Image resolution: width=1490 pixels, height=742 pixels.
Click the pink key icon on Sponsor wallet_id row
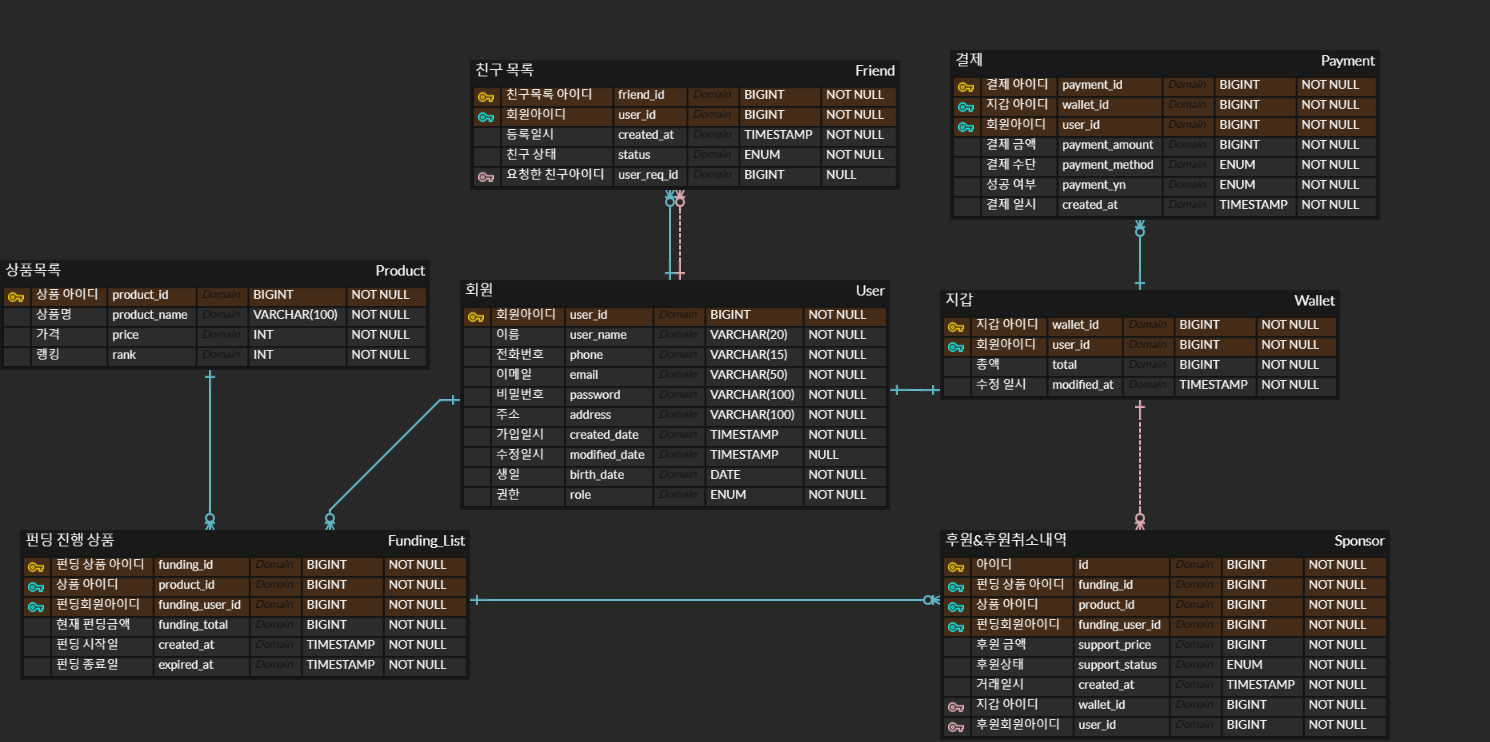click(x=956, y=706)
